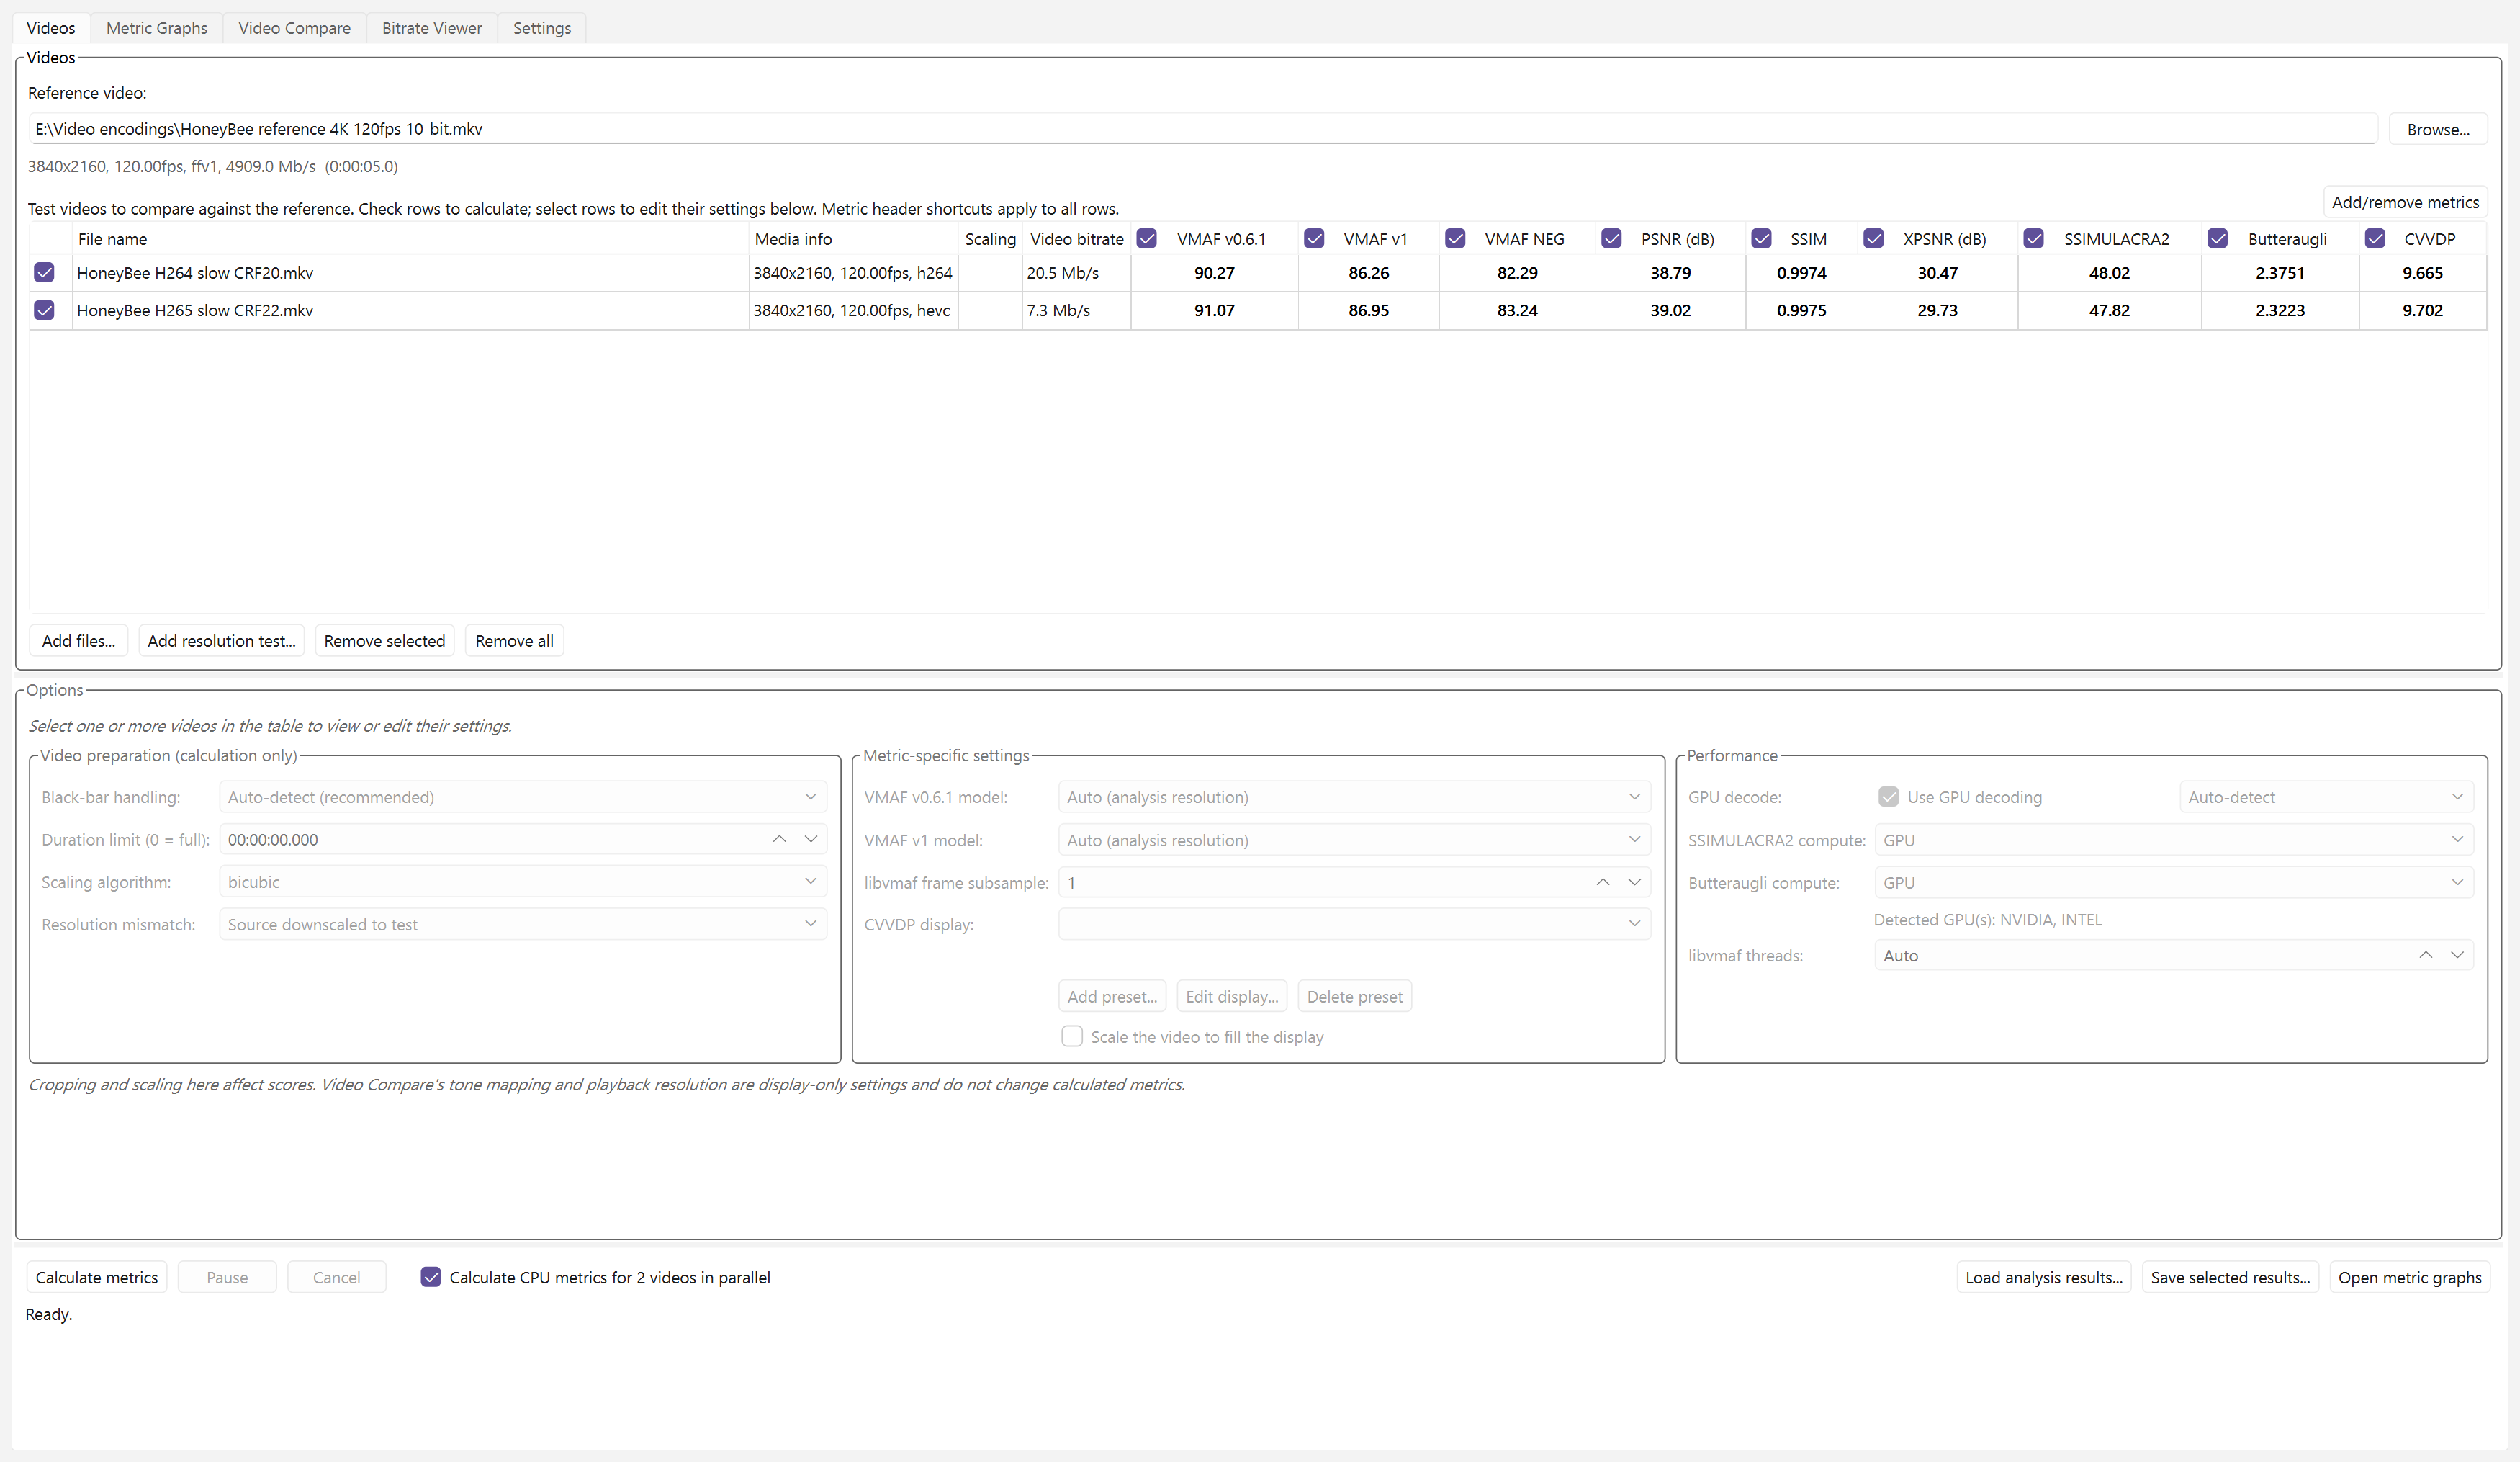Toggle the SSIMULACRA2 header checkbox

point(2034,239)
